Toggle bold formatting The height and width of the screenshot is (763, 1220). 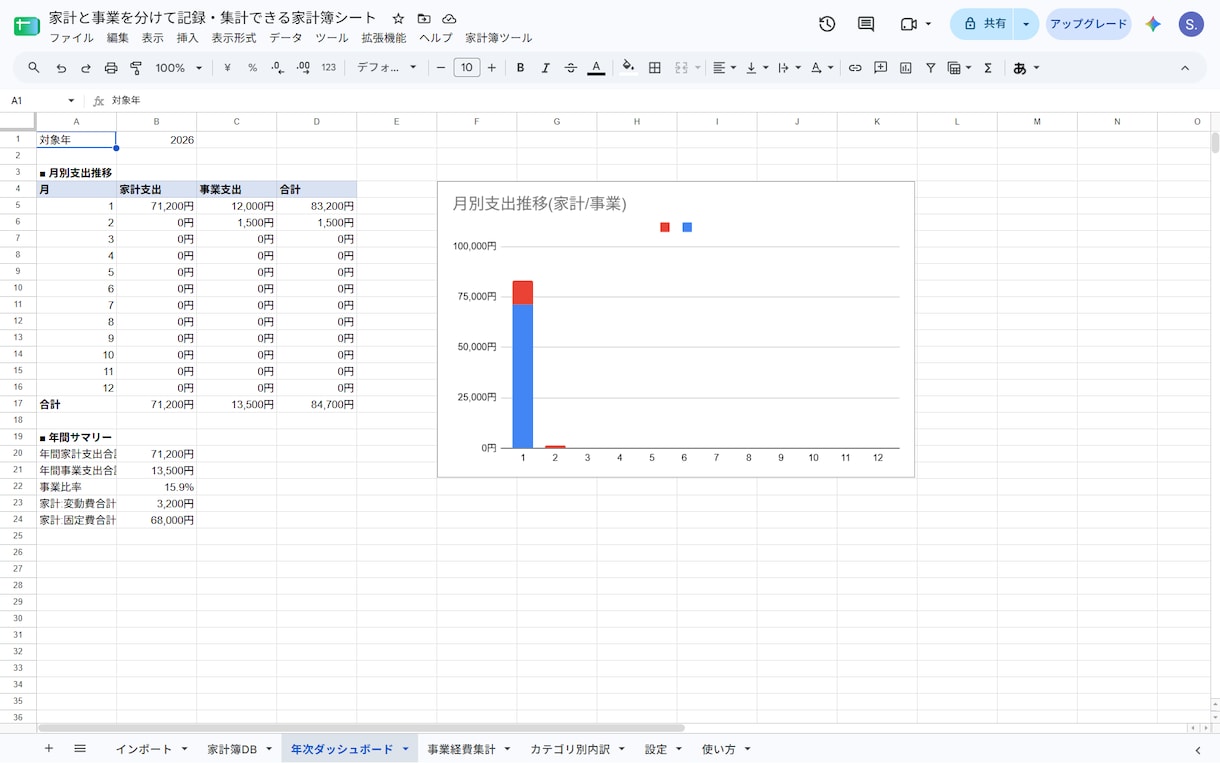click(520, 68)
